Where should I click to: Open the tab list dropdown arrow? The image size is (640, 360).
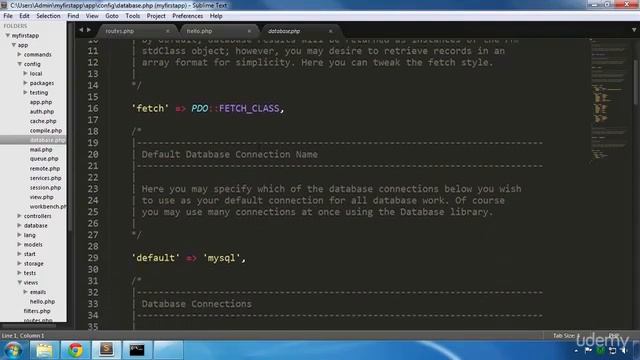(x=634, y=30)
